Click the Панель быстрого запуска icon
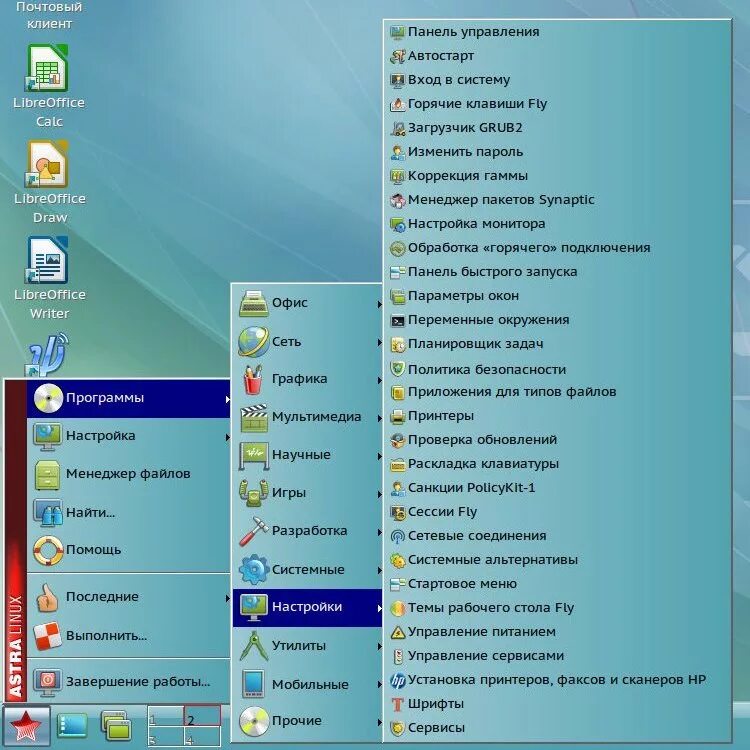 [397, 272]
